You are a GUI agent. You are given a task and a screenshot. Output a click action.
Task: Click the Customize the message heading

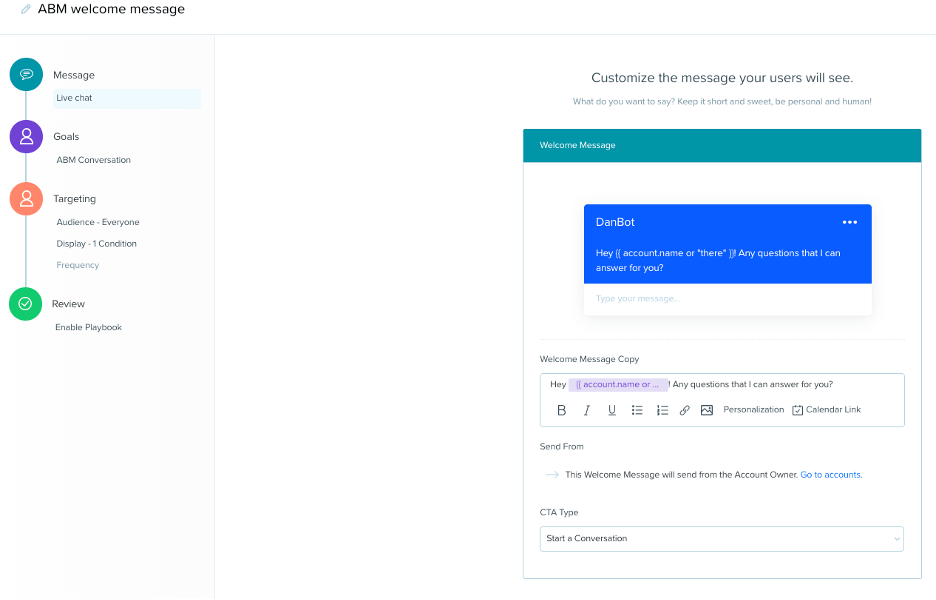722,78
